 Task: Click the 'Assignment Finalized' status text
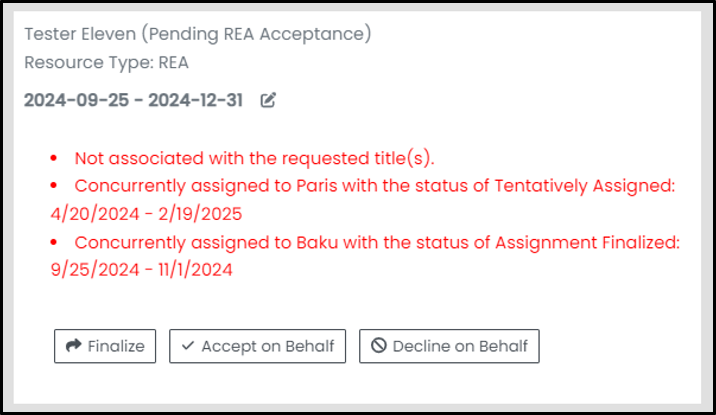coord(587,242)
